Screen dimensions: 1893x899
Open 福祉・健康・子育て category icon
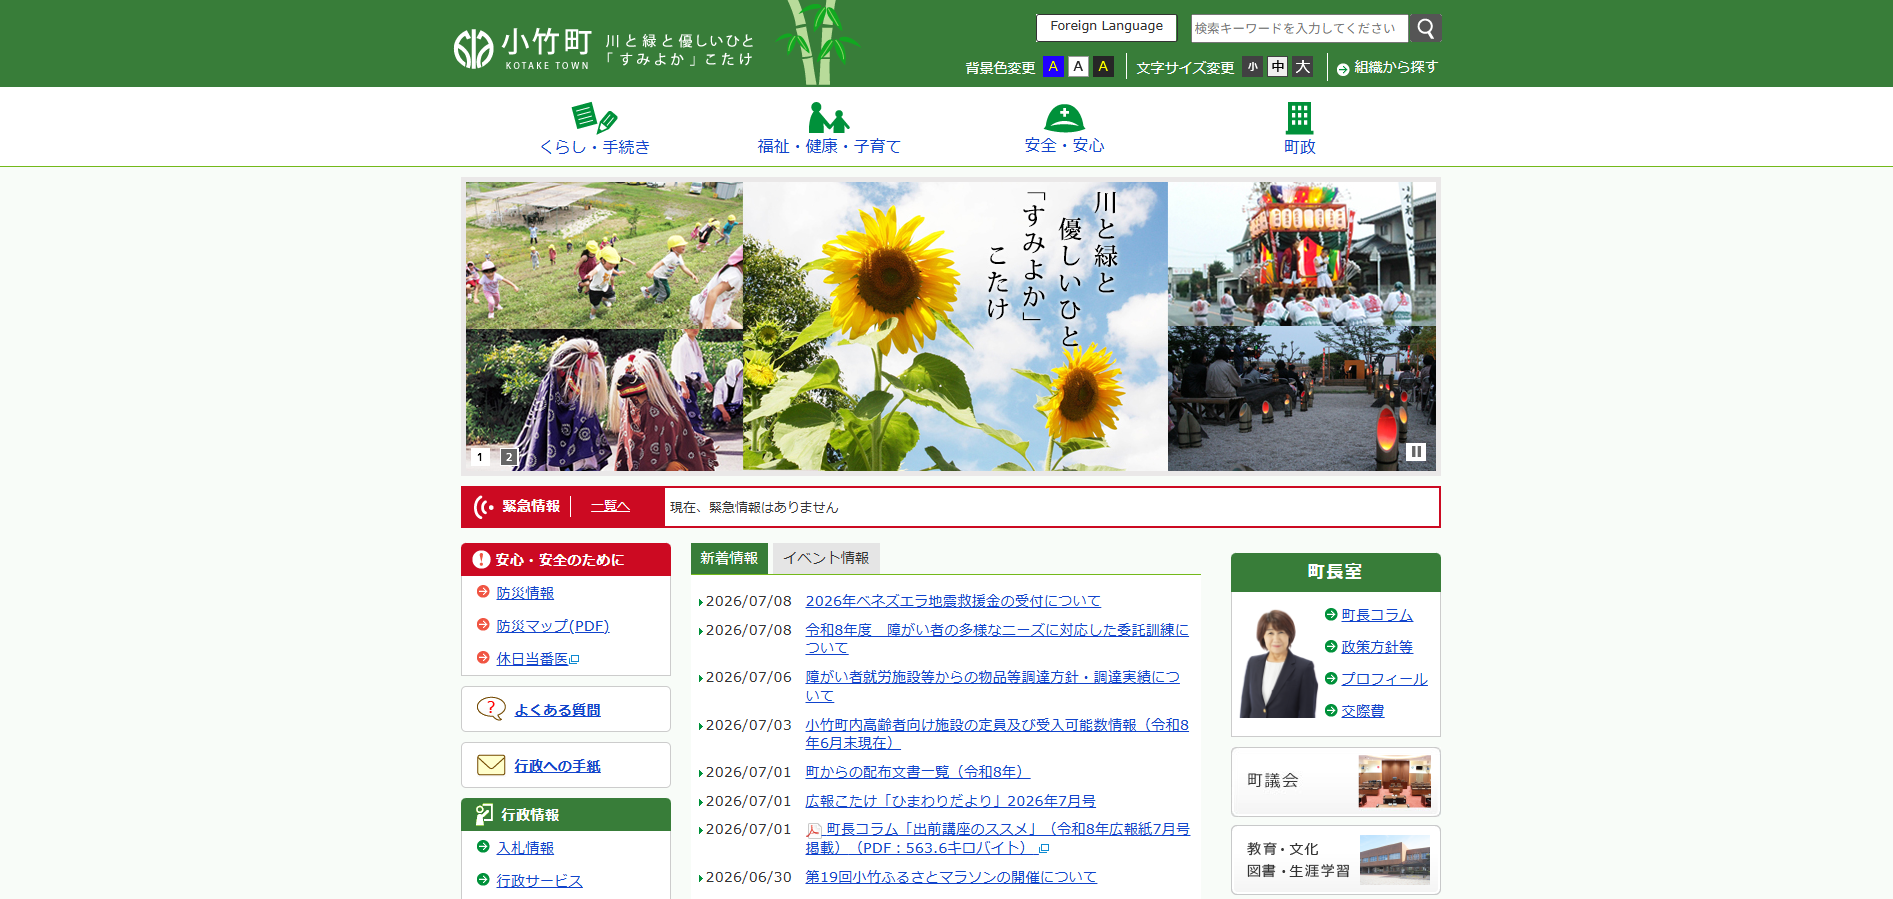[829, 118]
